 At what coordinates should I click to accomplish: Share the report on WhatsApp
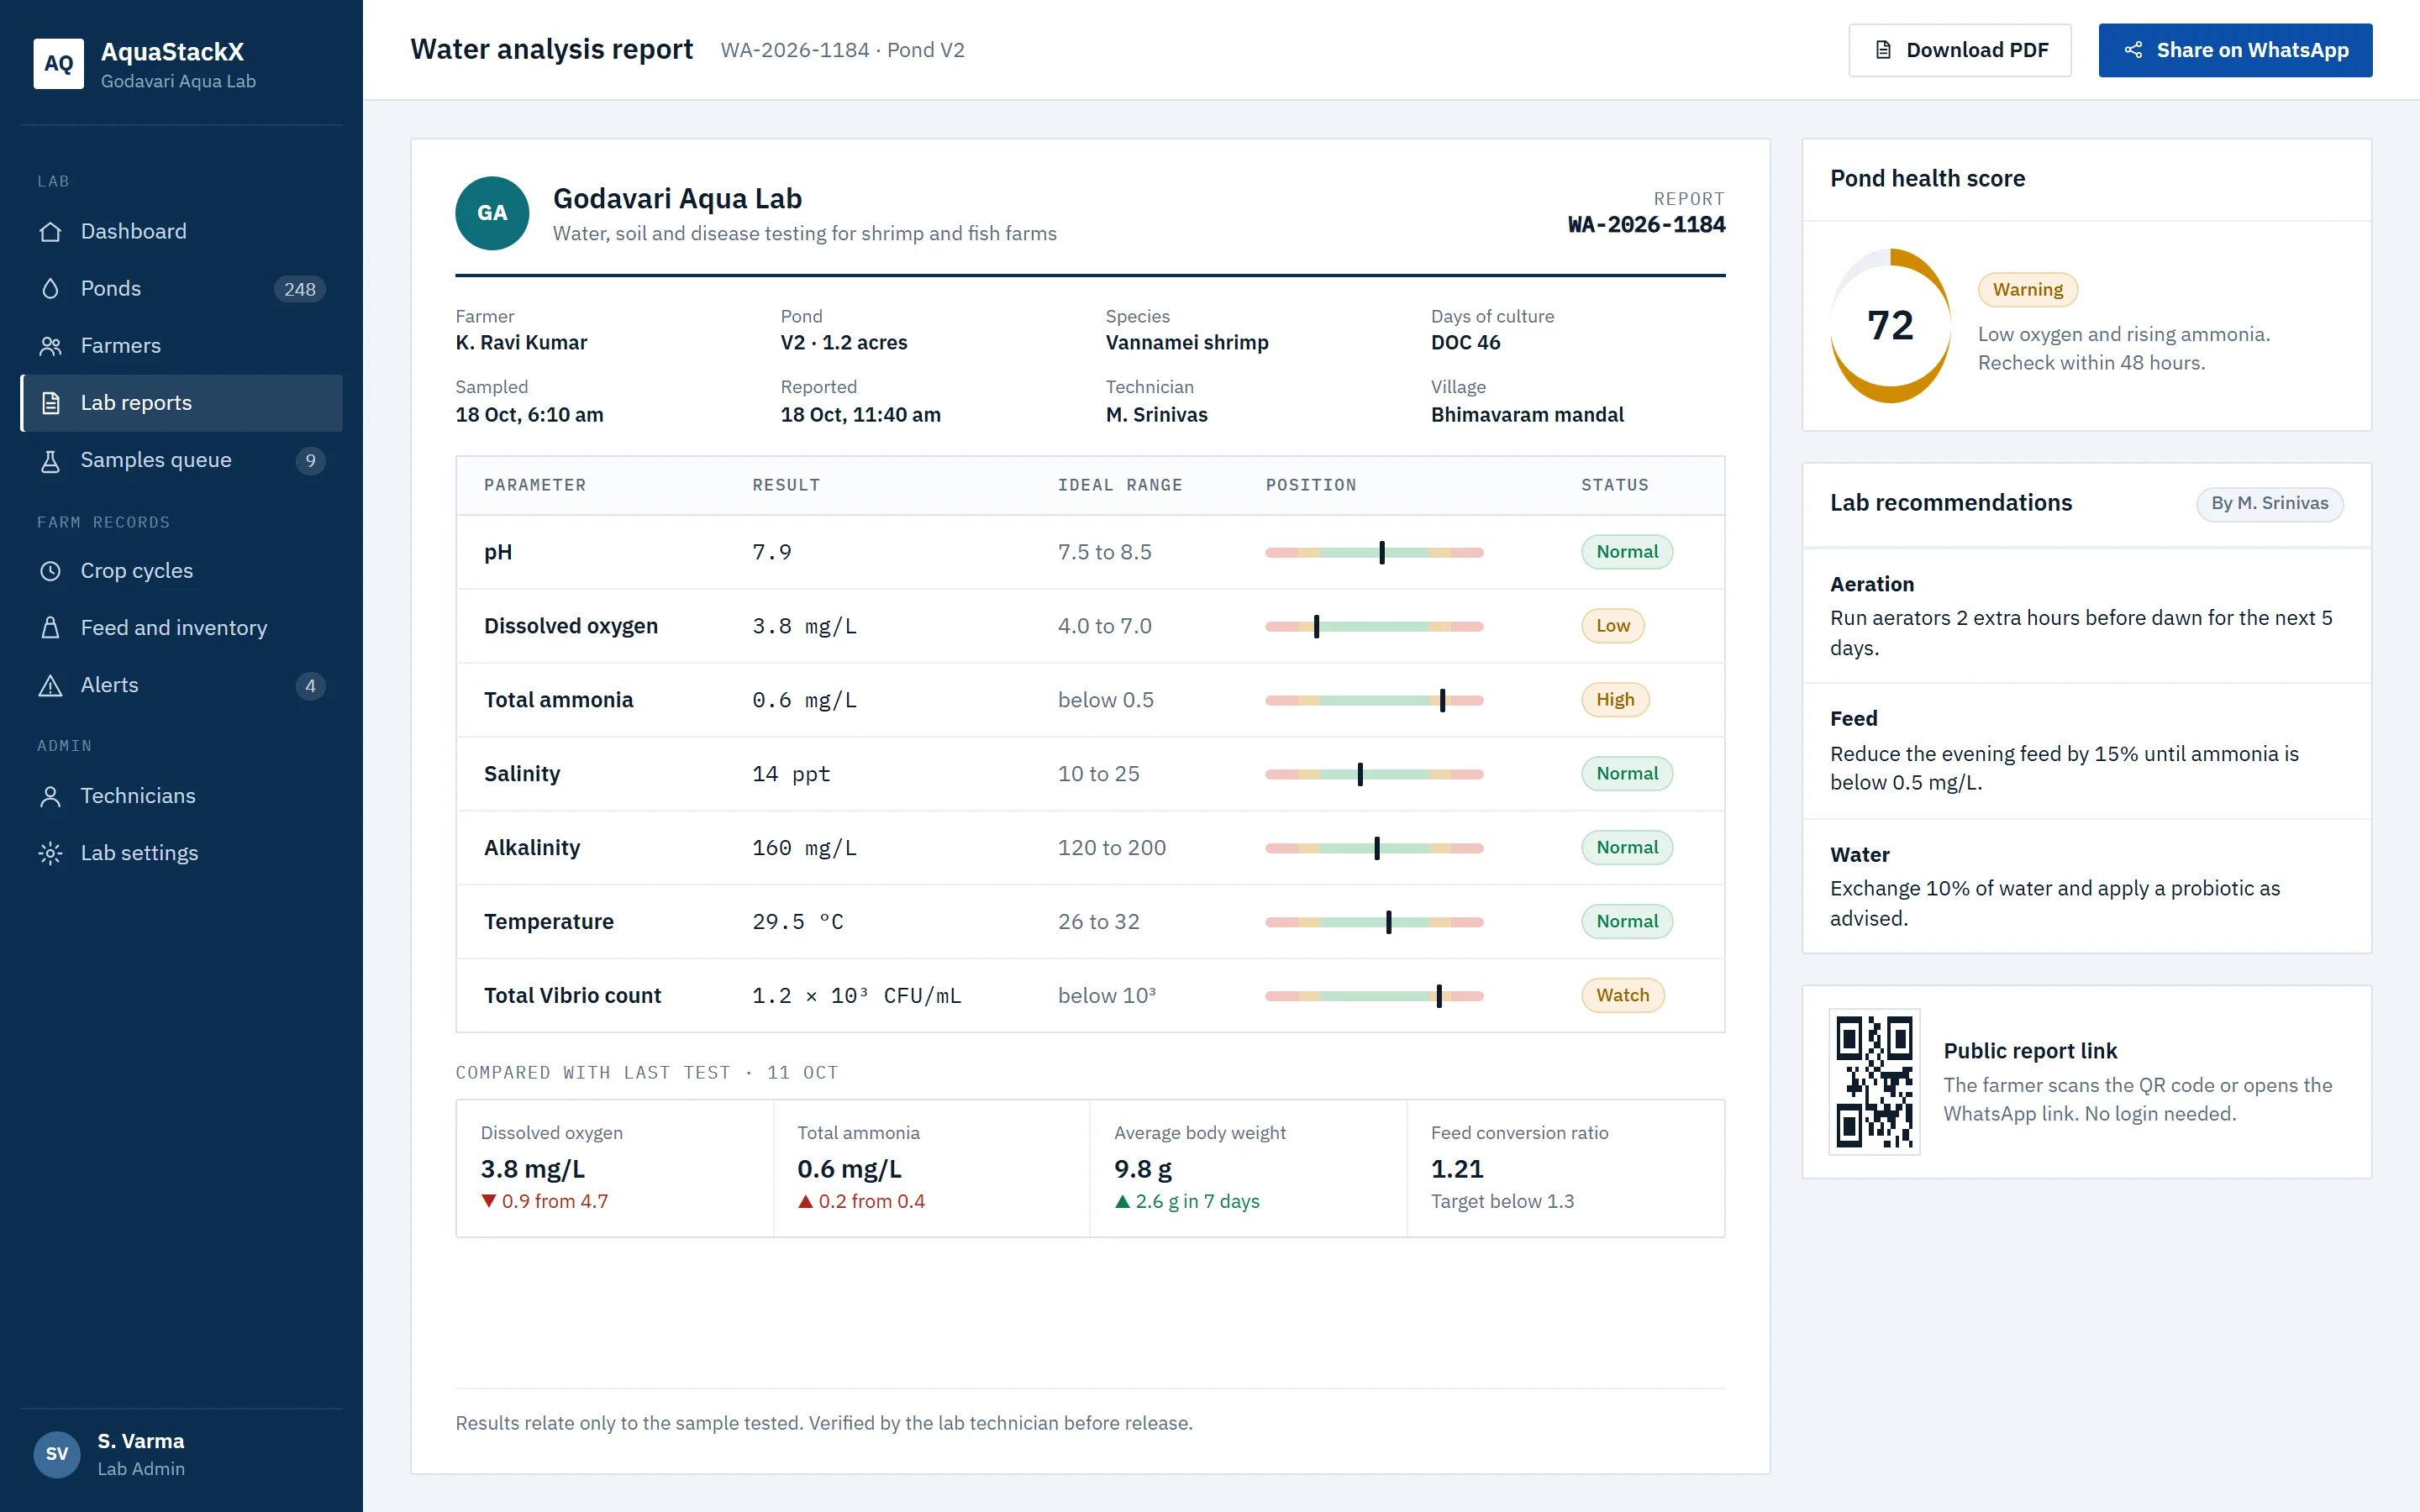[x=2235, y=50]
